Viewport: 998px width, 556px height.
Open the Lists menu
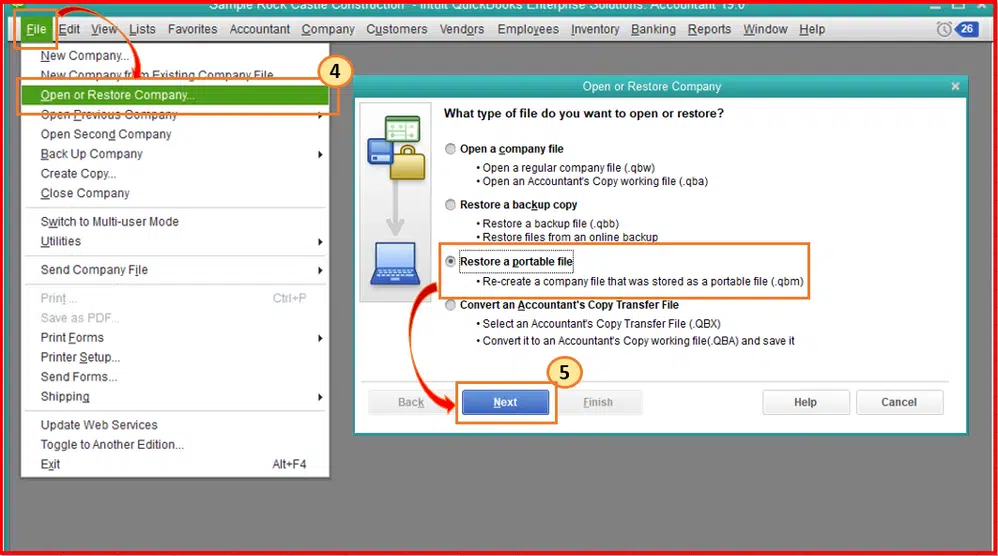(x=142, y=29)
